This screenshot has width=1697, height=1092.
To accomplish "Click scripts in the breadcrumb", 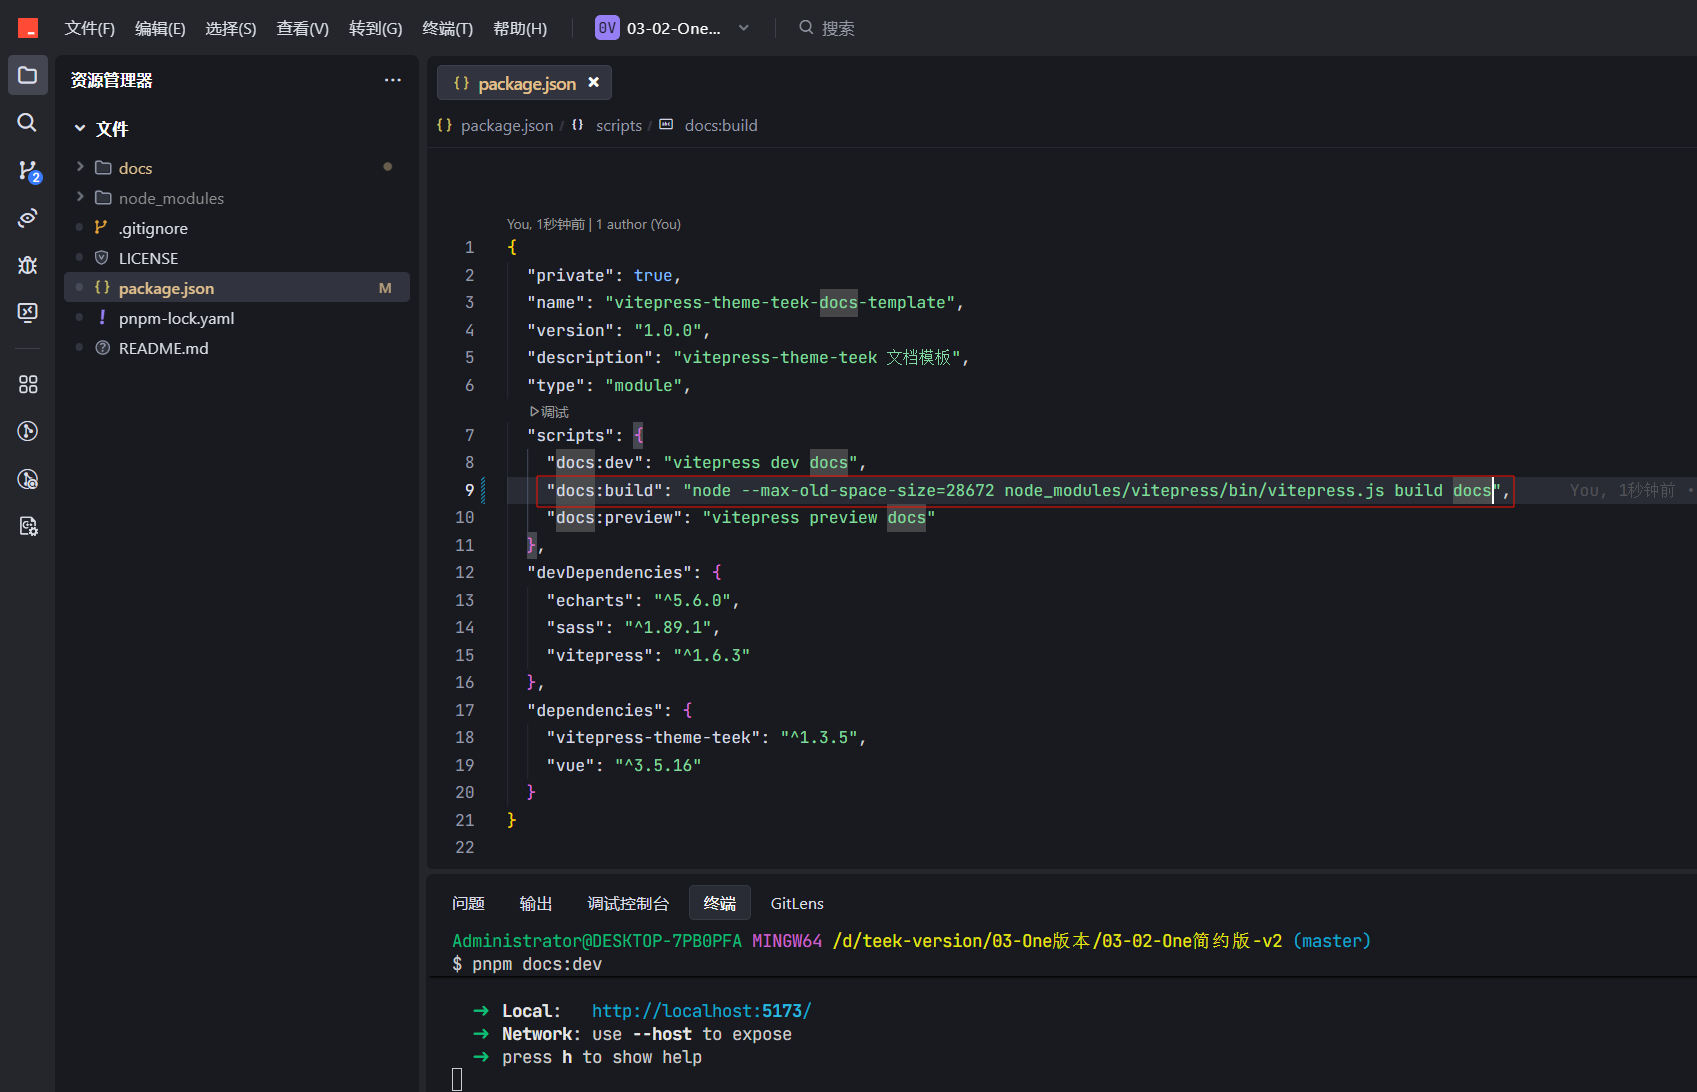I will tap(619, 125).
